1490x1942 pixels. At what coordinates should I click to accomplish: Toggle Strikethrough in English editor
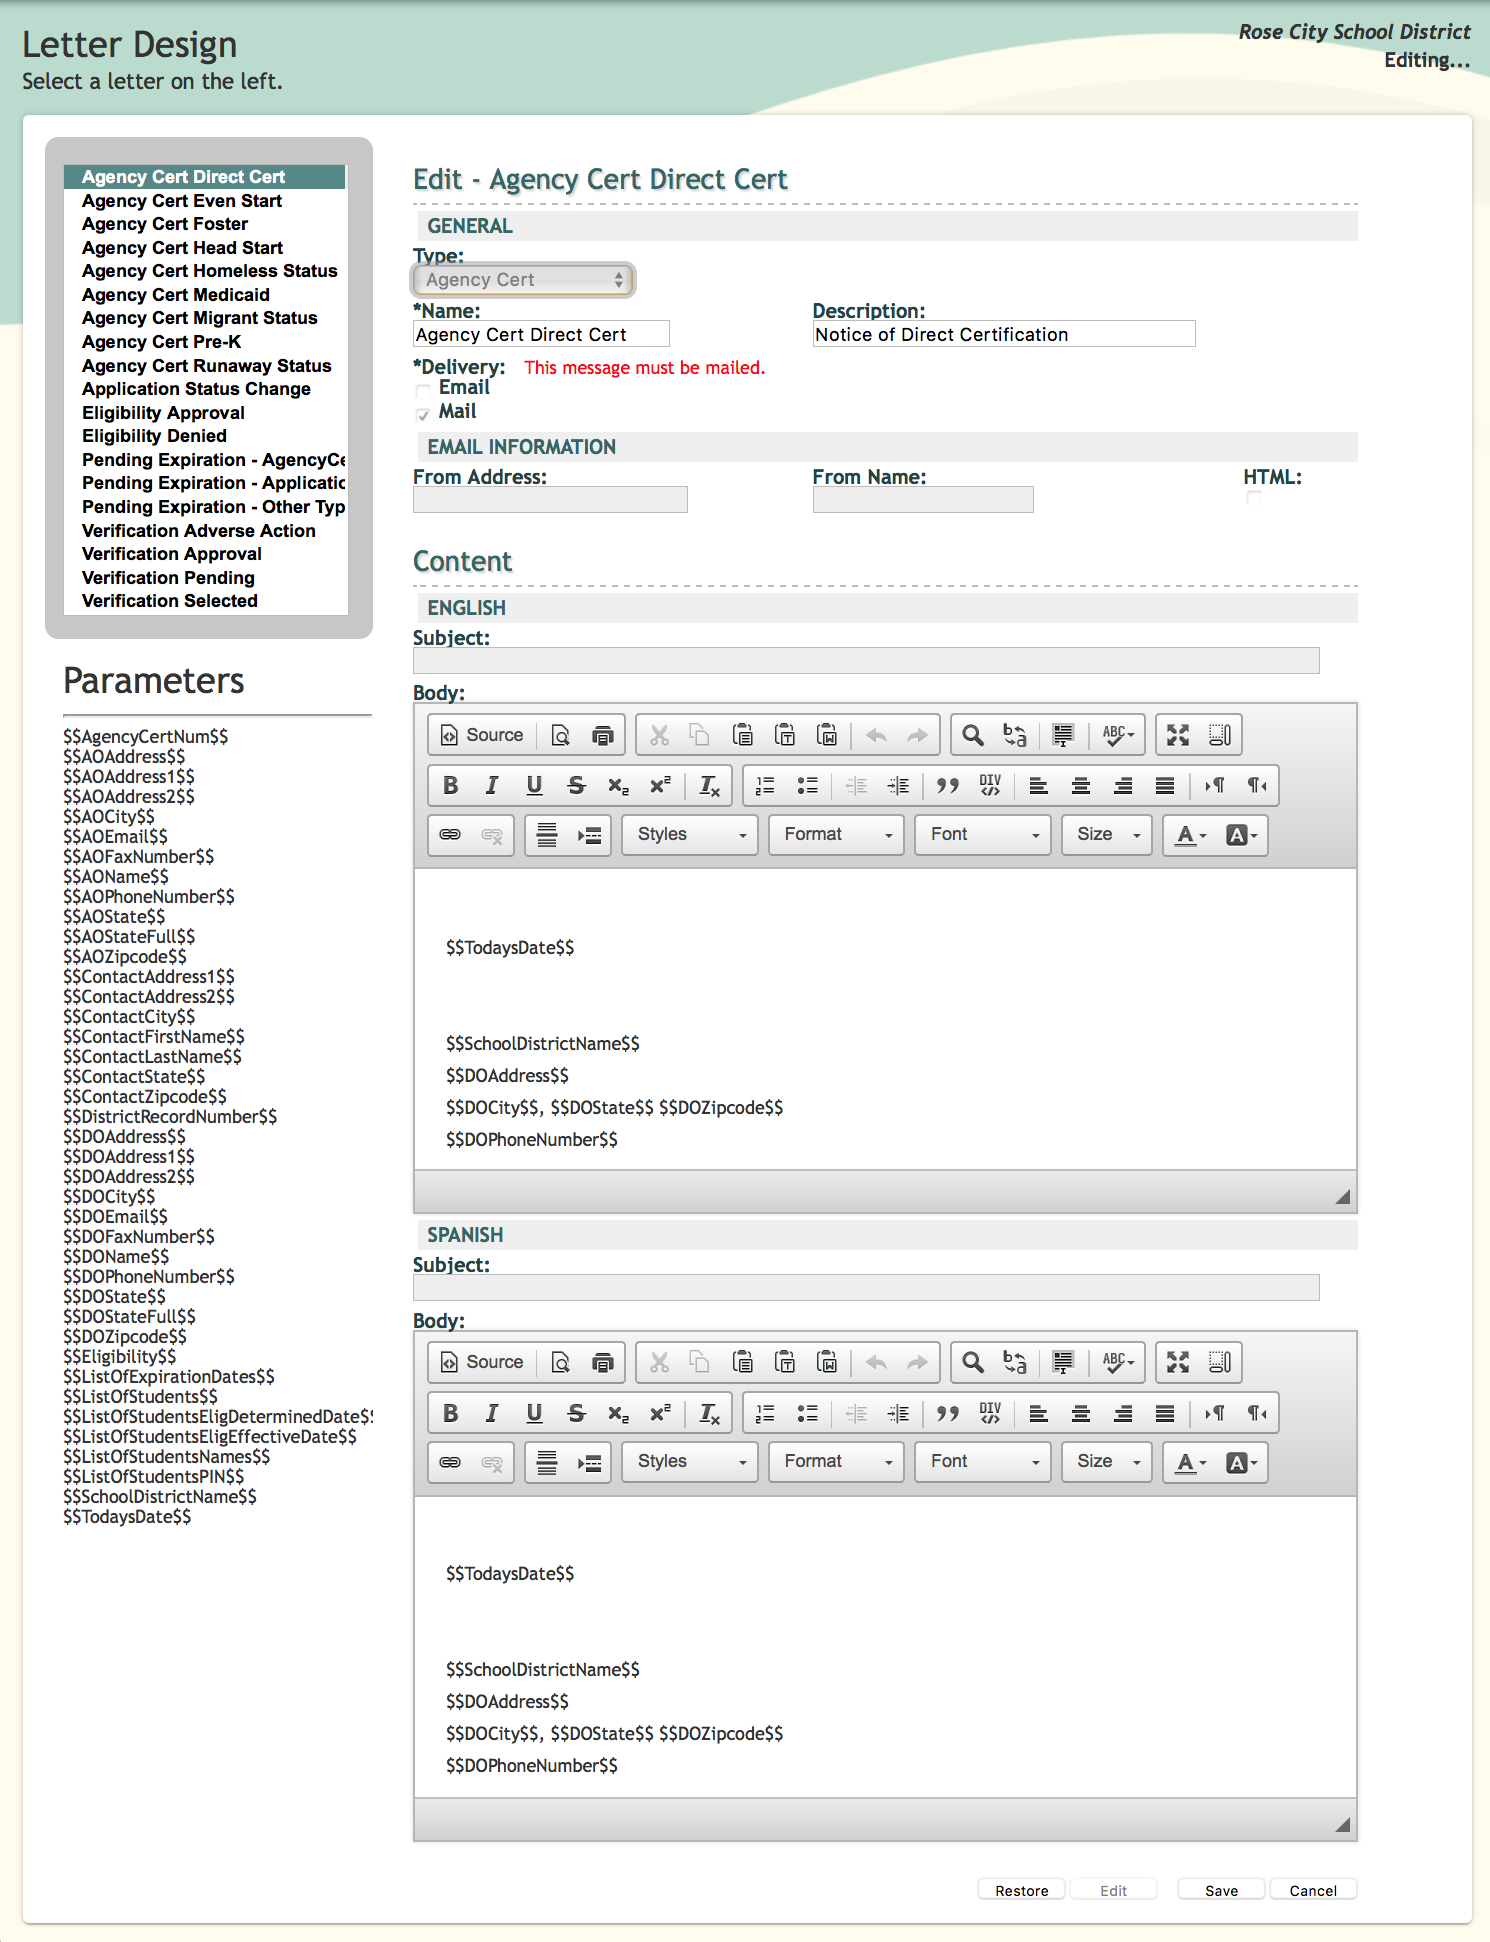point(576,786)
